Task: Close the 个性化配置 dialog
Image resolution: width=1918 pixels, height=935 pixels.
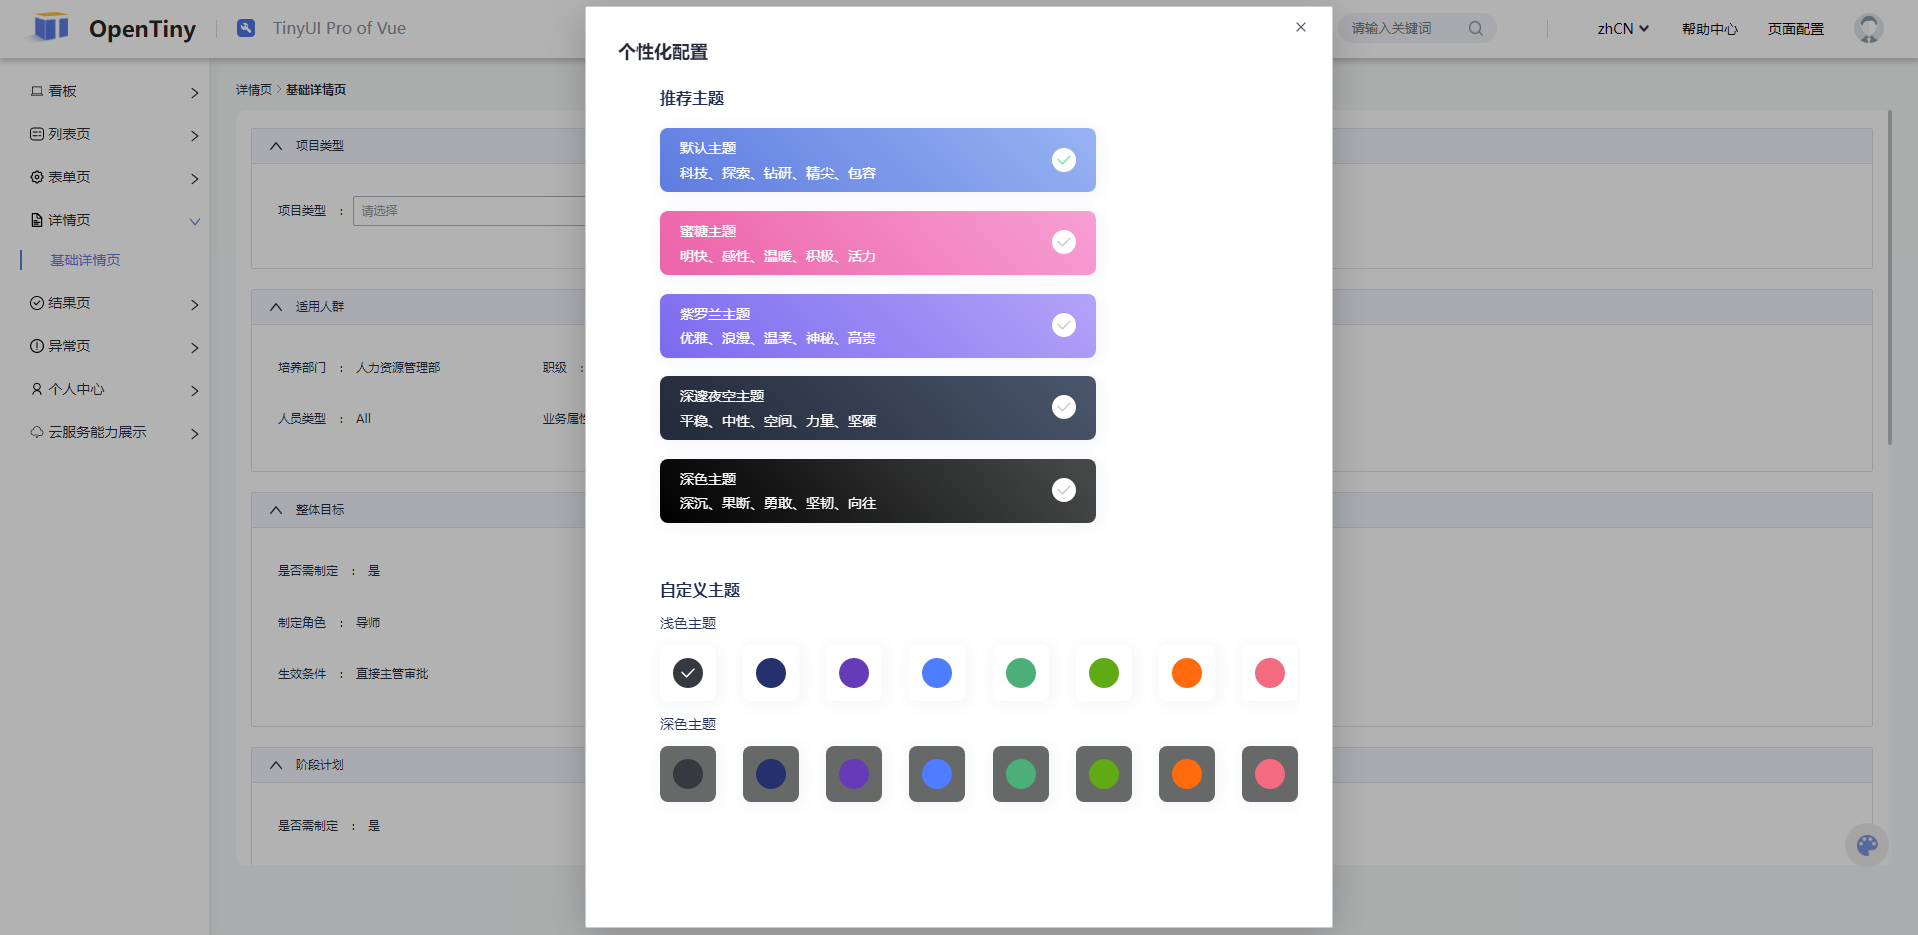Action: pyautogui.click(x=1300, y=27)
